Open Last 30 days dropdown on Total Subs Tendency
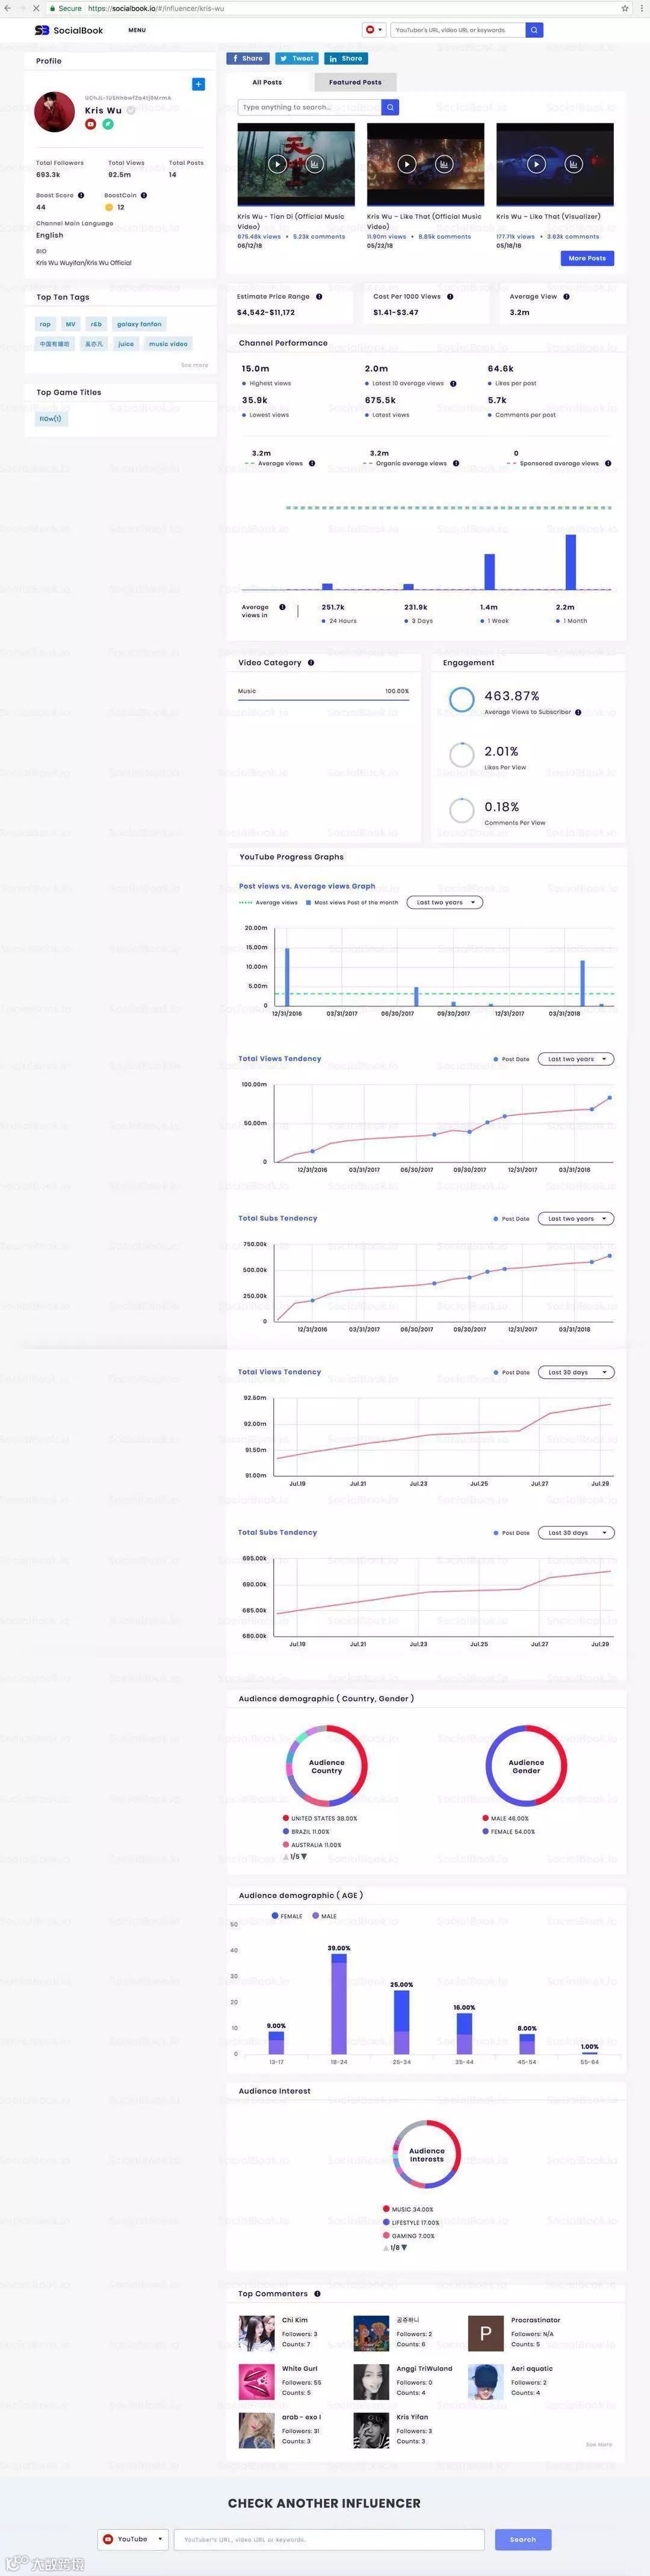This screenshot has width=650, height=2576. (x=576, y=1532)
